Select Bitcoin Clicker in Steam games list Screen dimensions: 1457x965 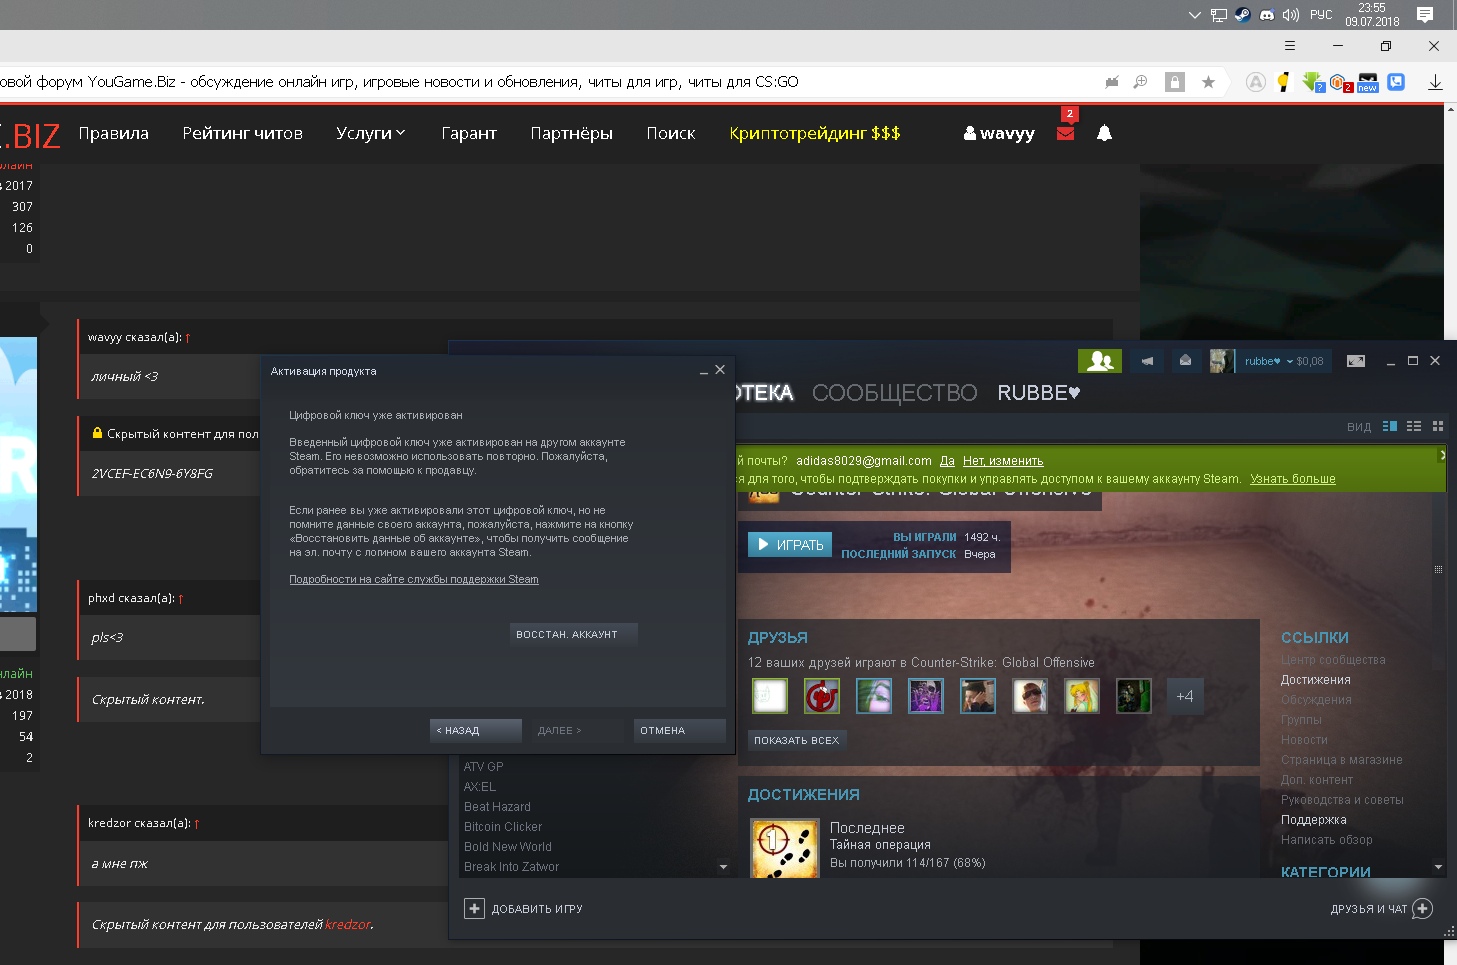503,827
